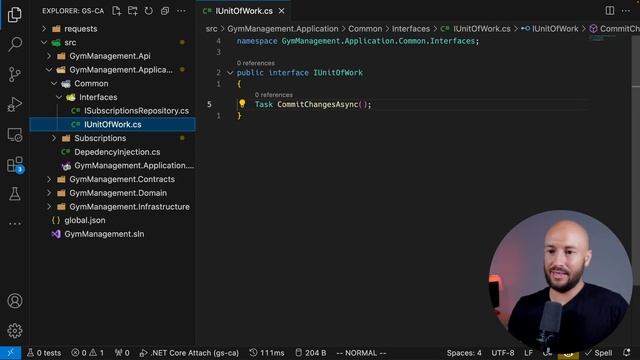Create a new folder in Explorer
Viewport: 640px width, 360px height.
(x=132, y=11)
